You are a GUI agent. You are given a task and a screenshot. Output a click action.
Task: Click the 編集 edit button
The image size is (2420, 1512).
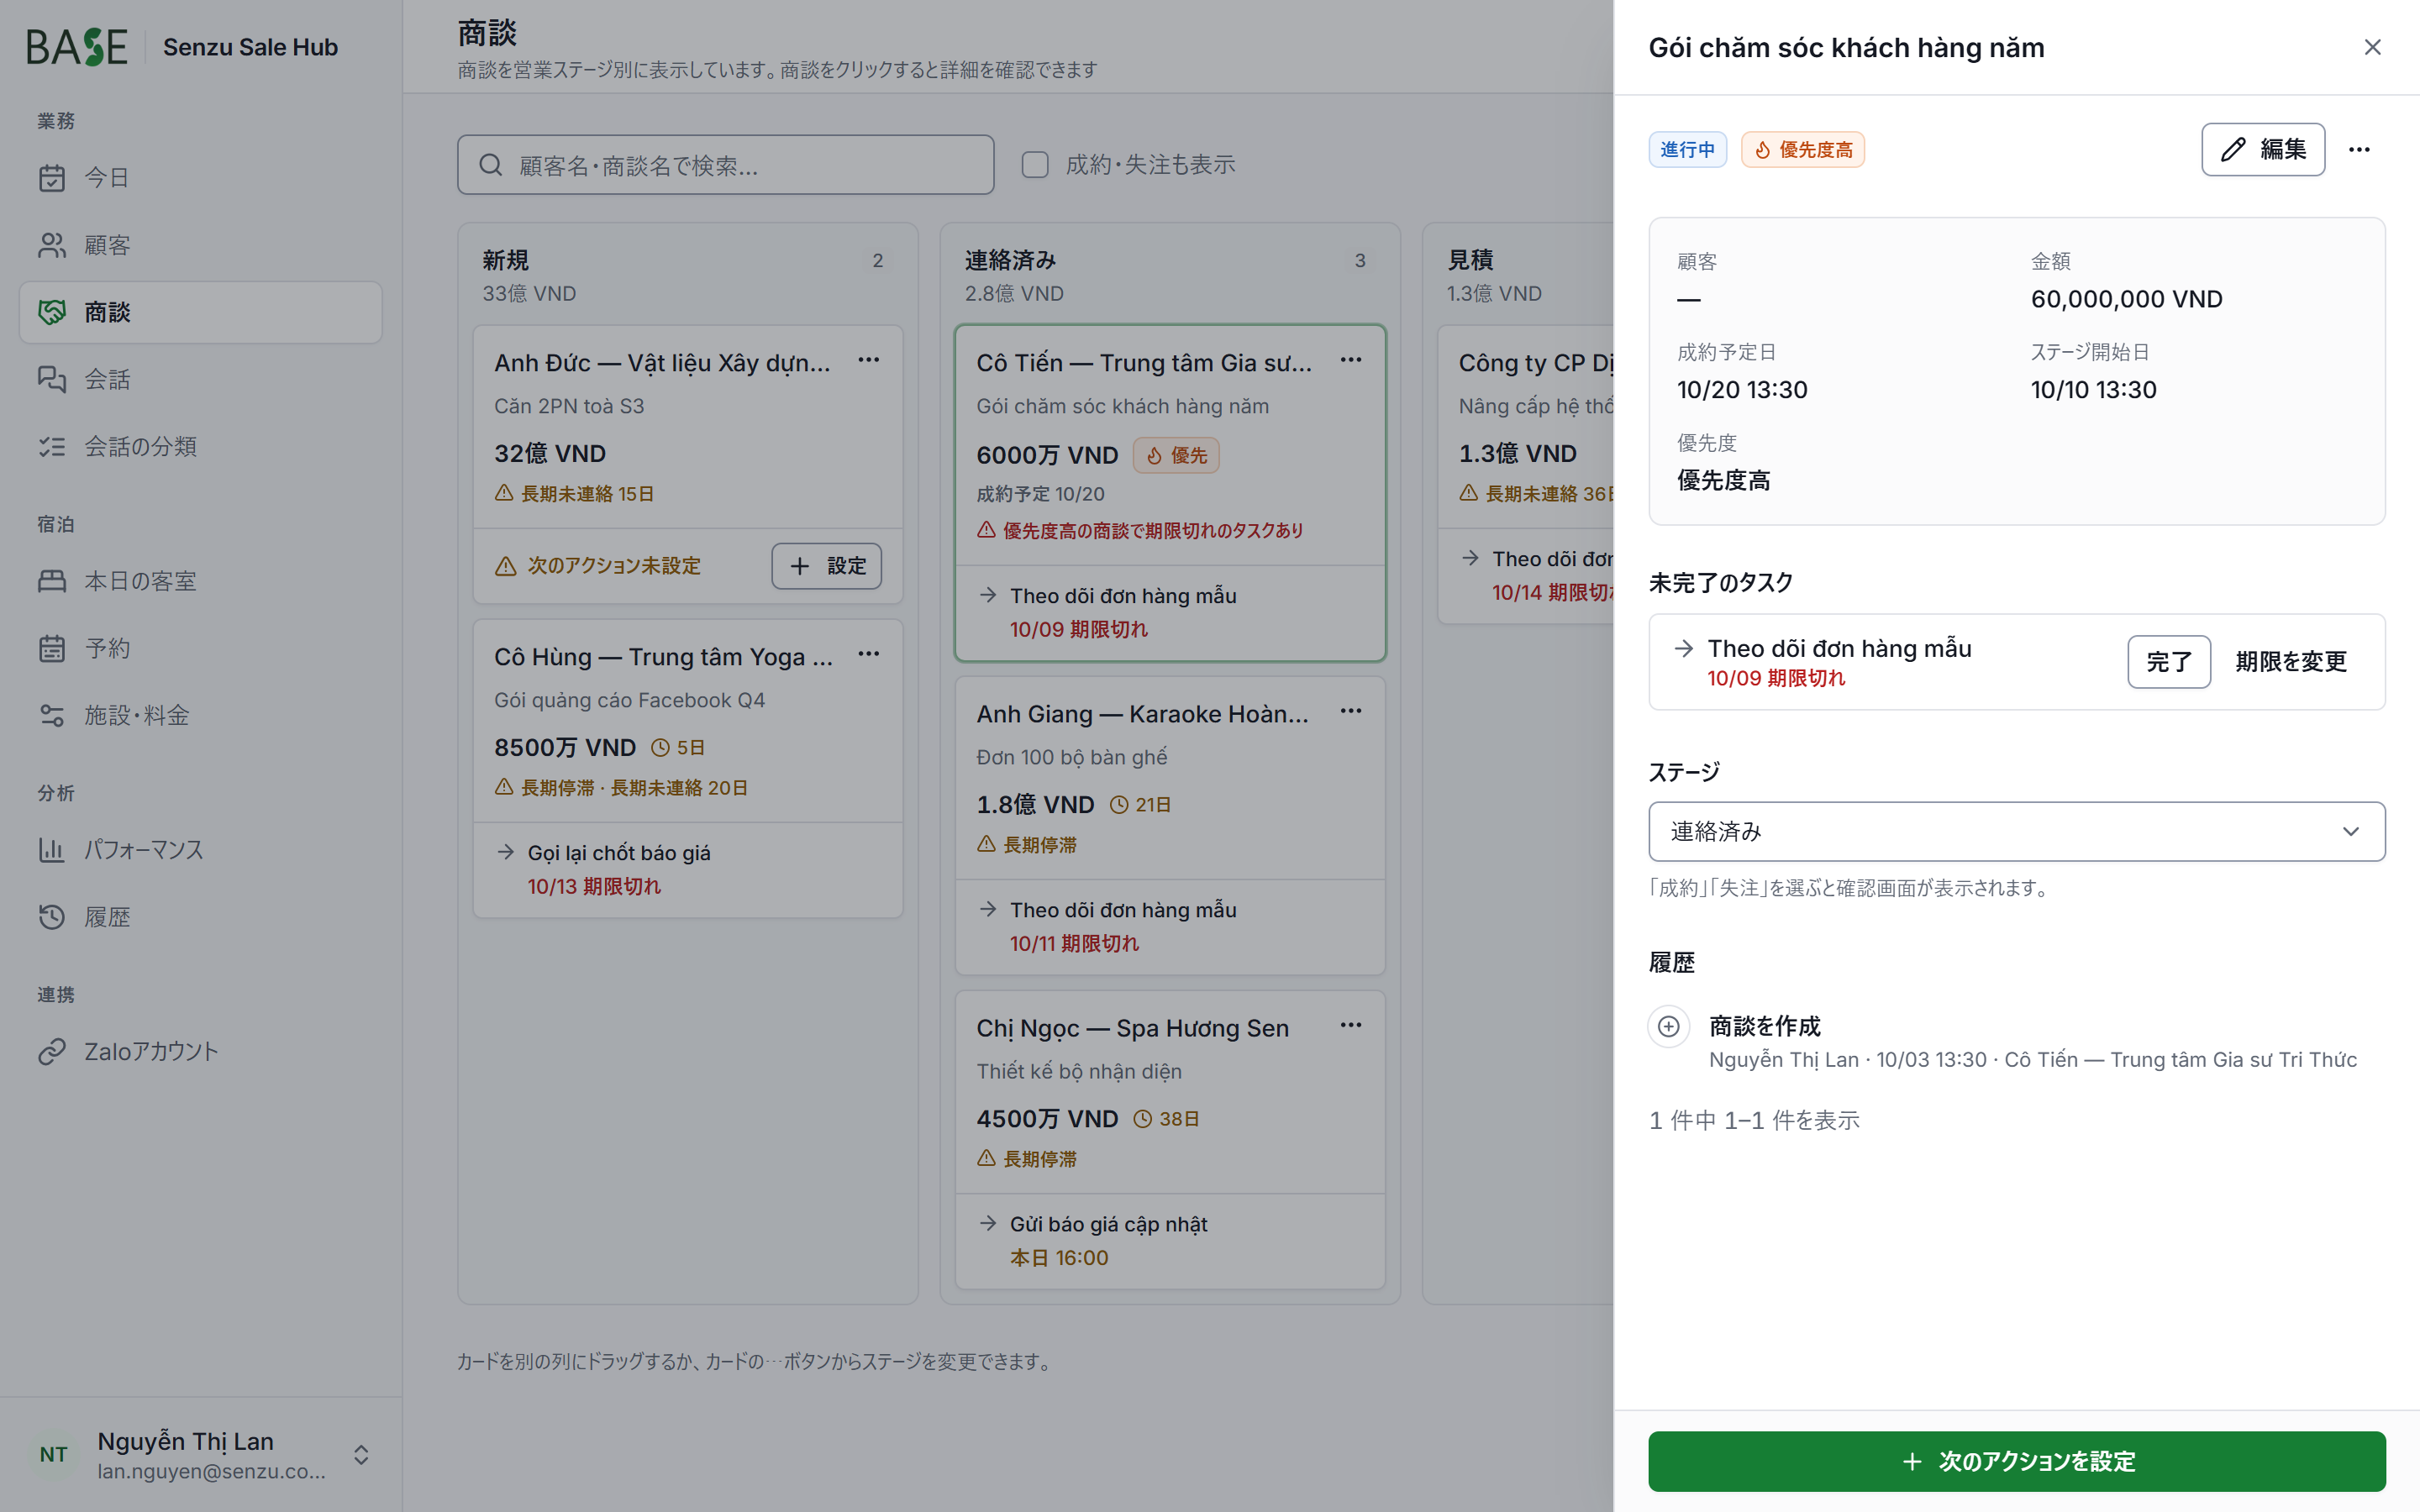click(2262, 149)
